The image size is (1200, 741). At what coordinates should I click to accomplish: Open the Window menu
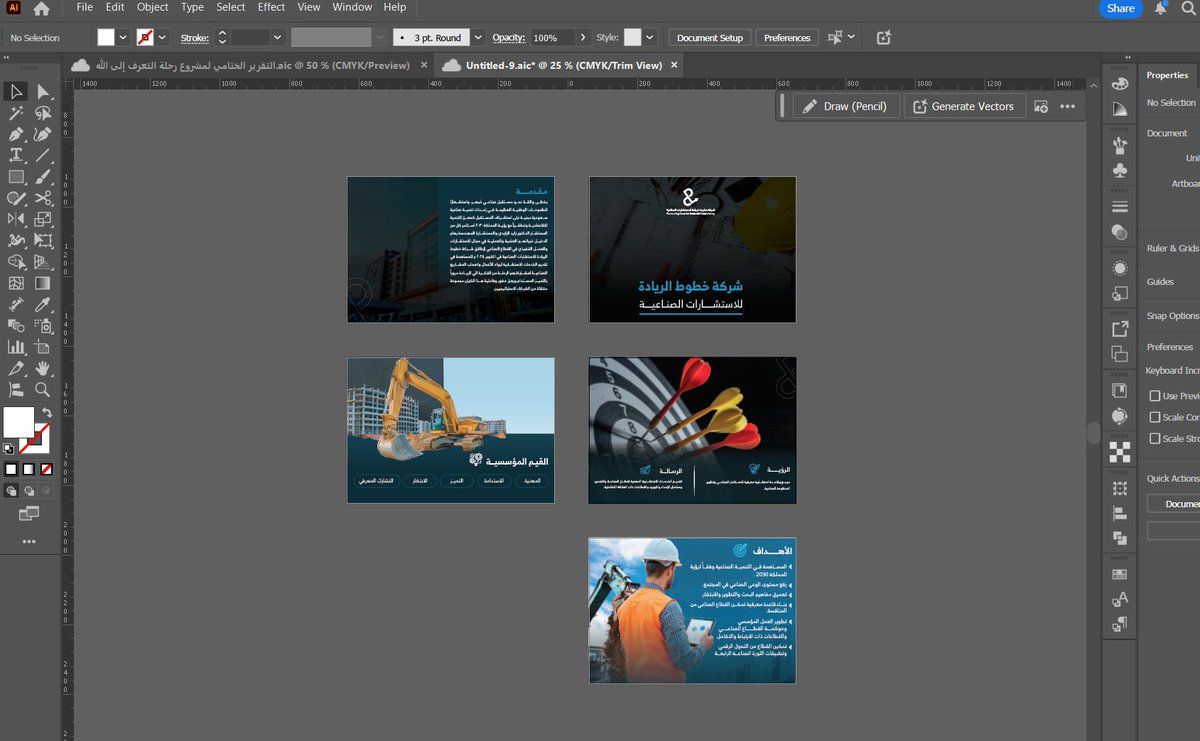pyautogui.click(x=352, y=7)
